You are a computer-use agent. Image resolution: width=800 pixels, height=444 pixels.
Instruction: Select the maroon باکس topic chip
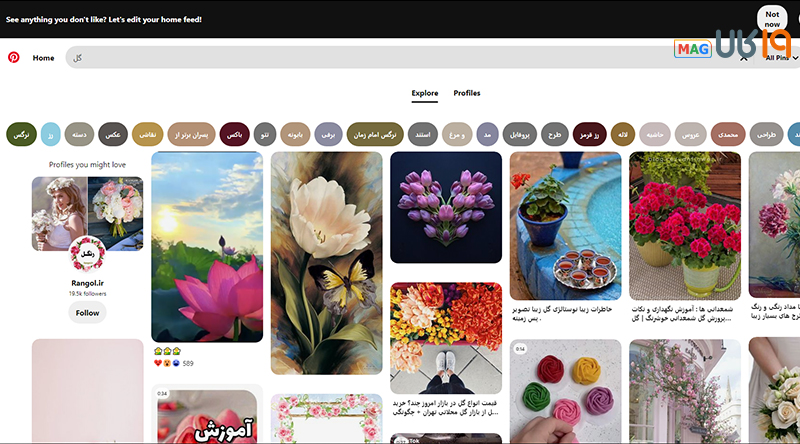click(234, 133)
